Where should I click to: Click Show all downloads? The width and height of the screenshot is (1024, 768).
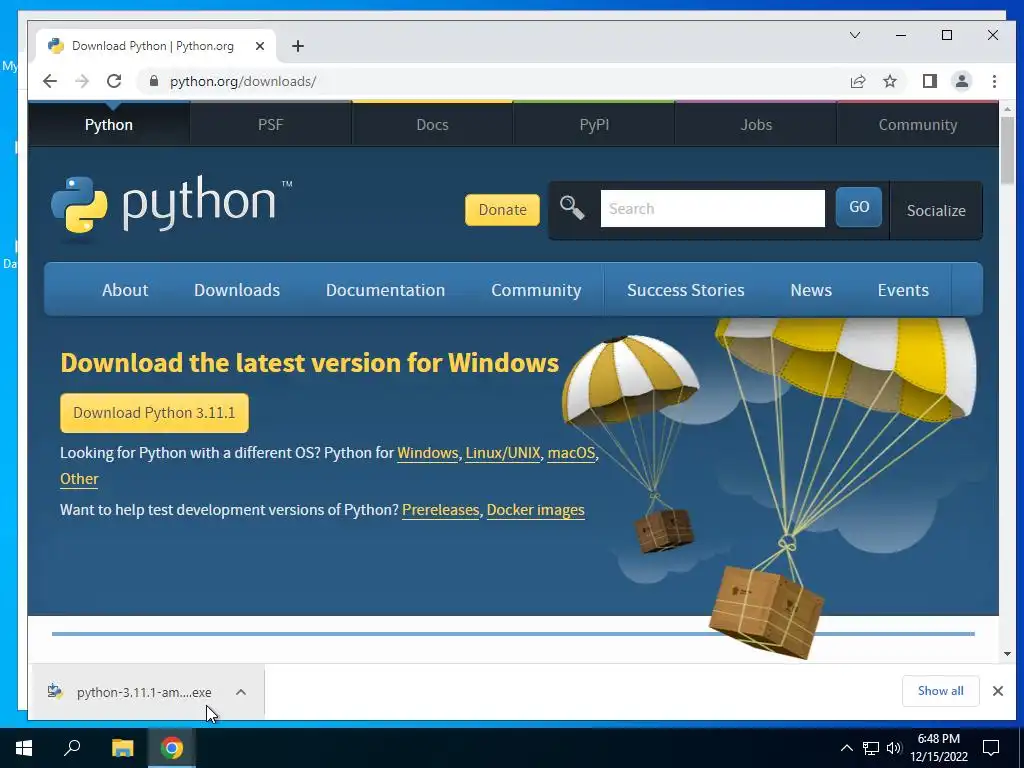(x=940, y=691)
